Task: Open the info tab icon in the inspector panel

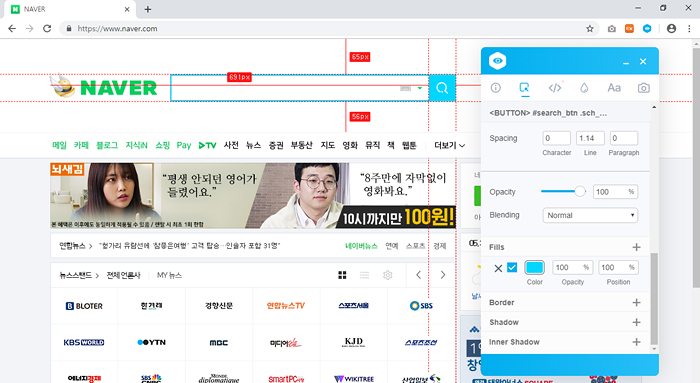Action: click(496, 88)
